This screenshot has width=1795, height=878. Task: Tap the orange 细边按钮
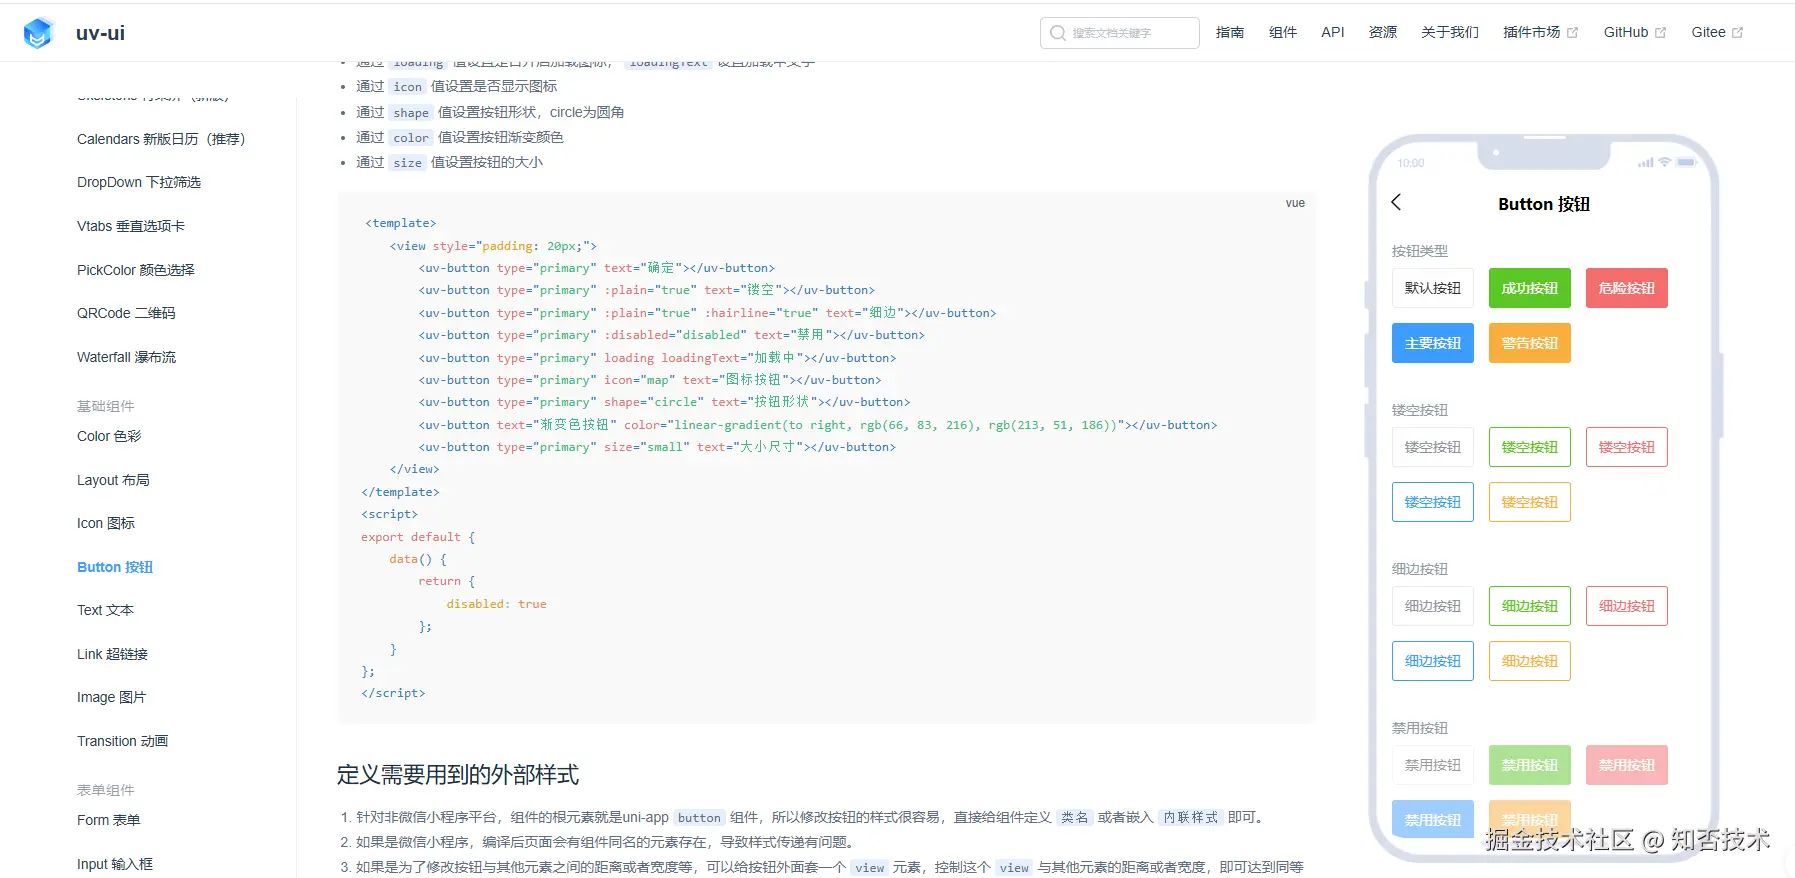pyautogui.click(x=1530, y=661)
